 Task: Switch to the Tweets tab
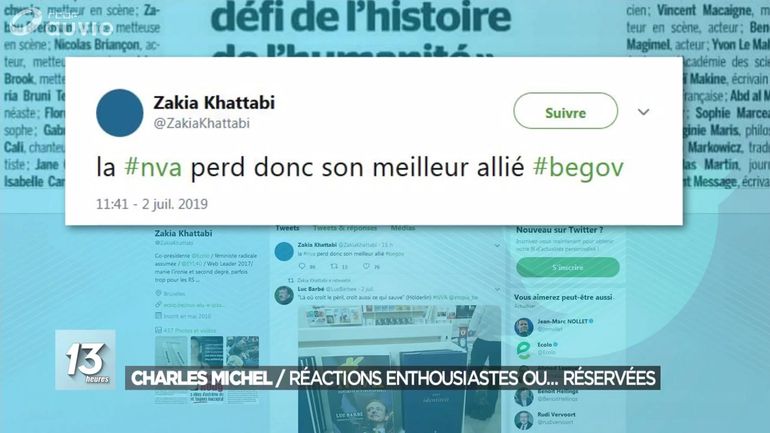[287, 228]
